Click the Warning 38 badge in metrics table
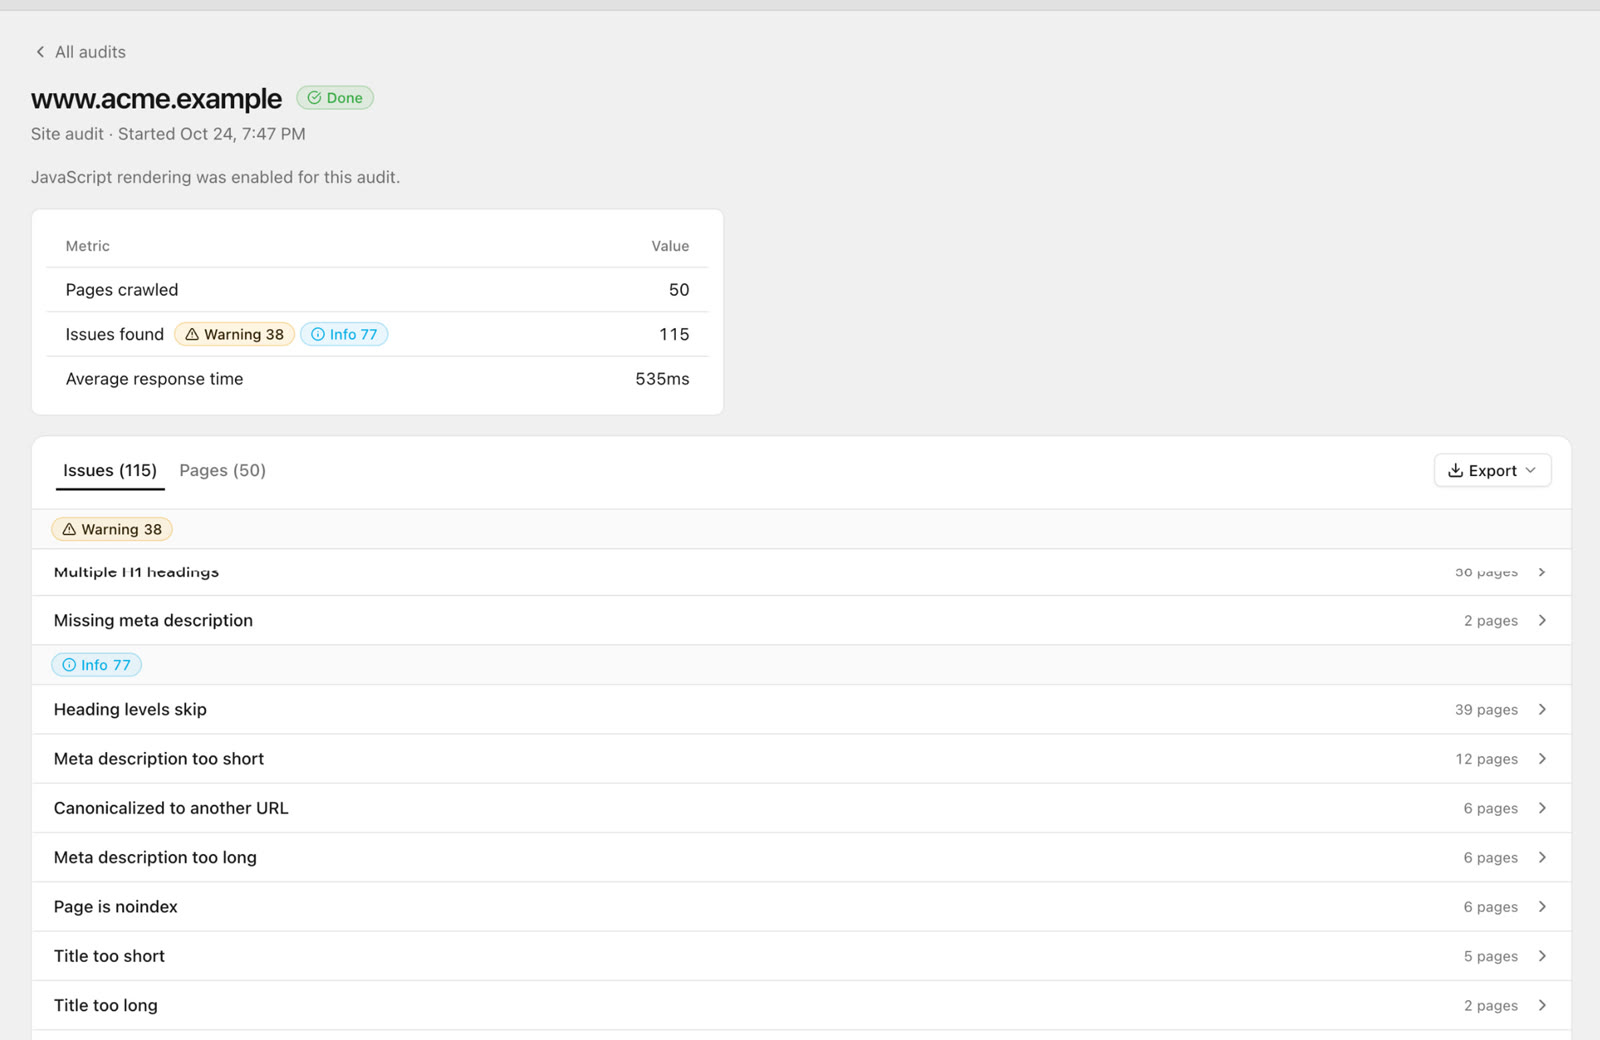The width and height of the screenshot is (1600, 1040). (x=234, y=334)
